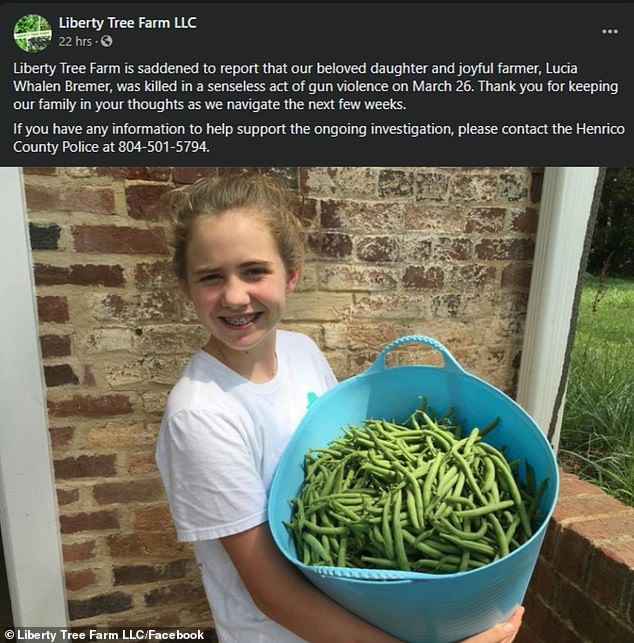This screenshot has width=634, height=643.
Task: Click the phone number 804-501-5794
Action: coord(163,147)
